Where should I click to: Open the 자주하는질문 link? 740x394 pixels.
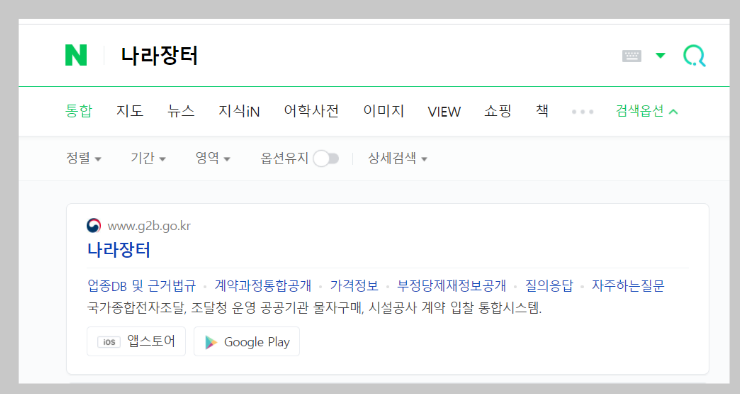[x=628, y=285]
